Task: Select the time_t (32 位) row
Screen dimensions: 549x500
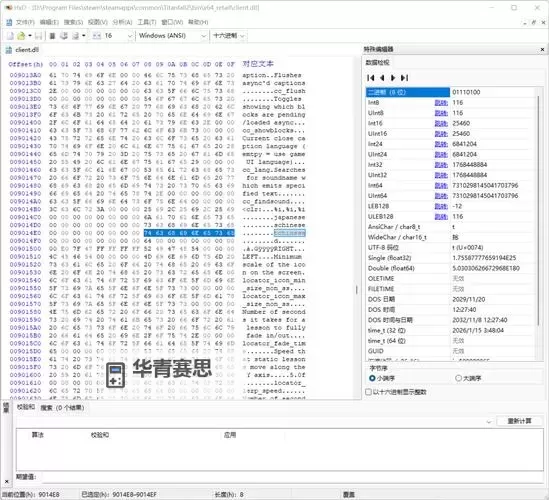Action: click(451, 331)
